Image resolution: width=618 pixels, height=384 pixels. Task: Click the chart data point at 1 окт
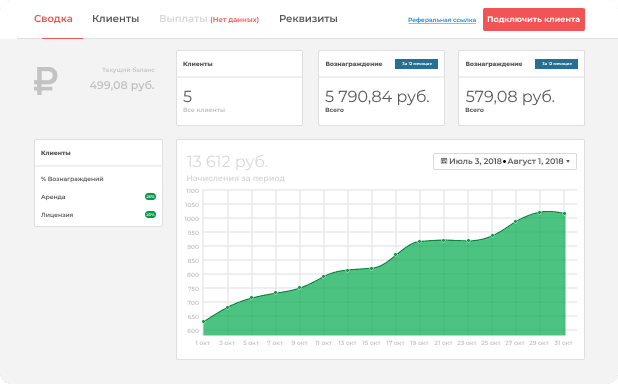coord(203,322)
